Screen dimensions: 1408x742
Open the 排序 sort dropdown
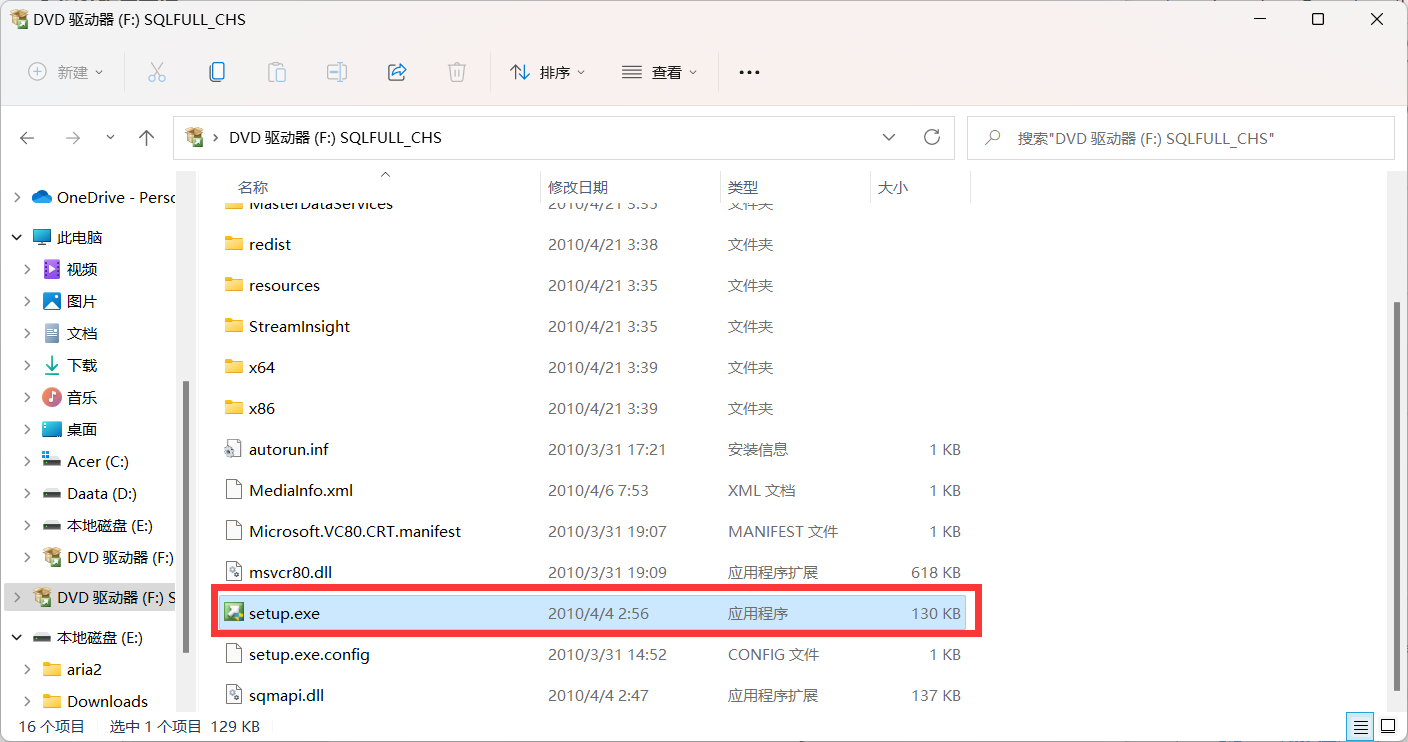[x=548, y=72]
